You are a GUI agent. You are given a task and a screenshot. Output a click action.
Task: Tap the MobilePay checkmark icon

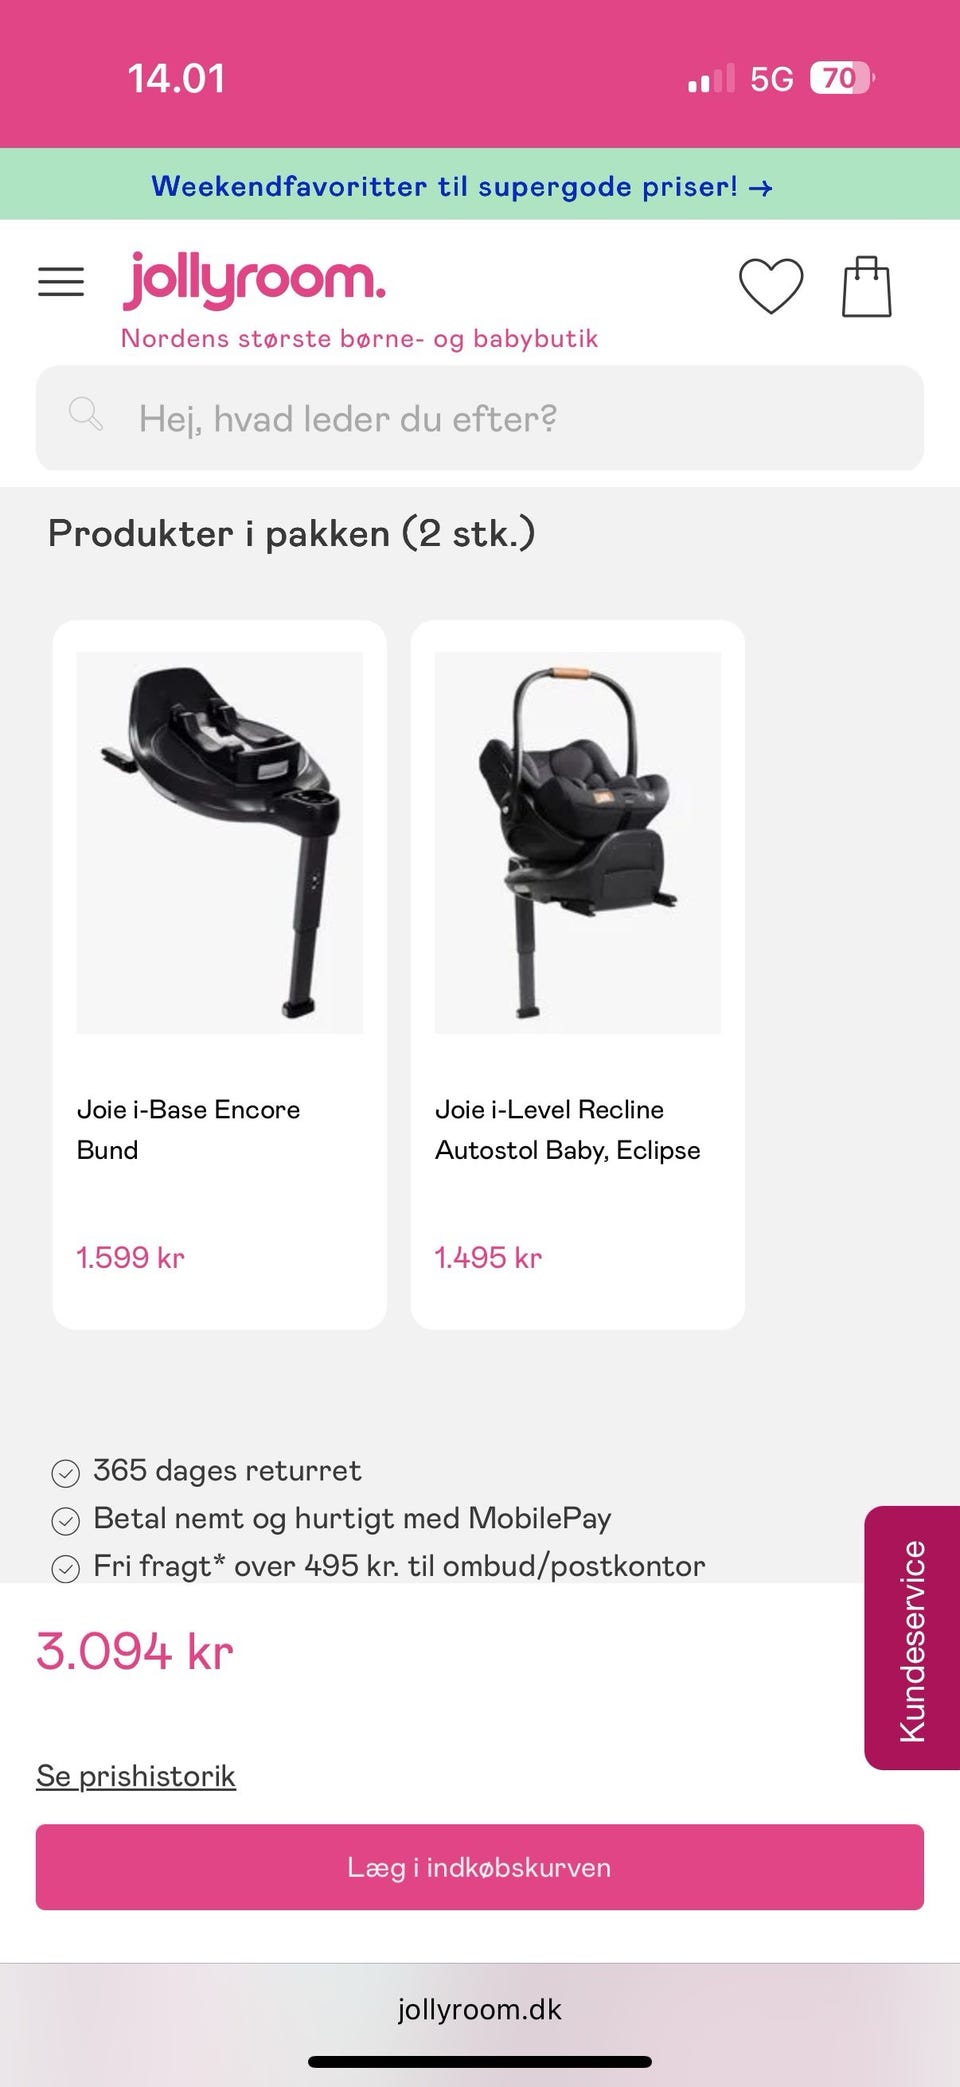66,1521
